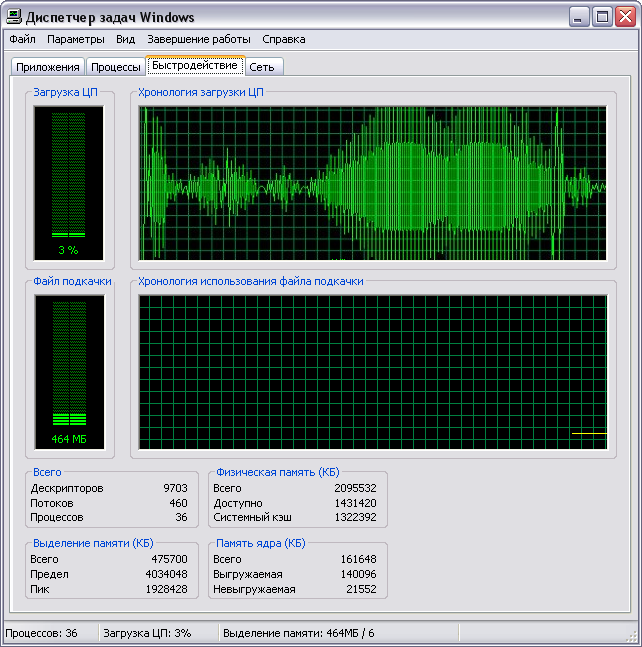Click the Пик value 1928428

166,589
